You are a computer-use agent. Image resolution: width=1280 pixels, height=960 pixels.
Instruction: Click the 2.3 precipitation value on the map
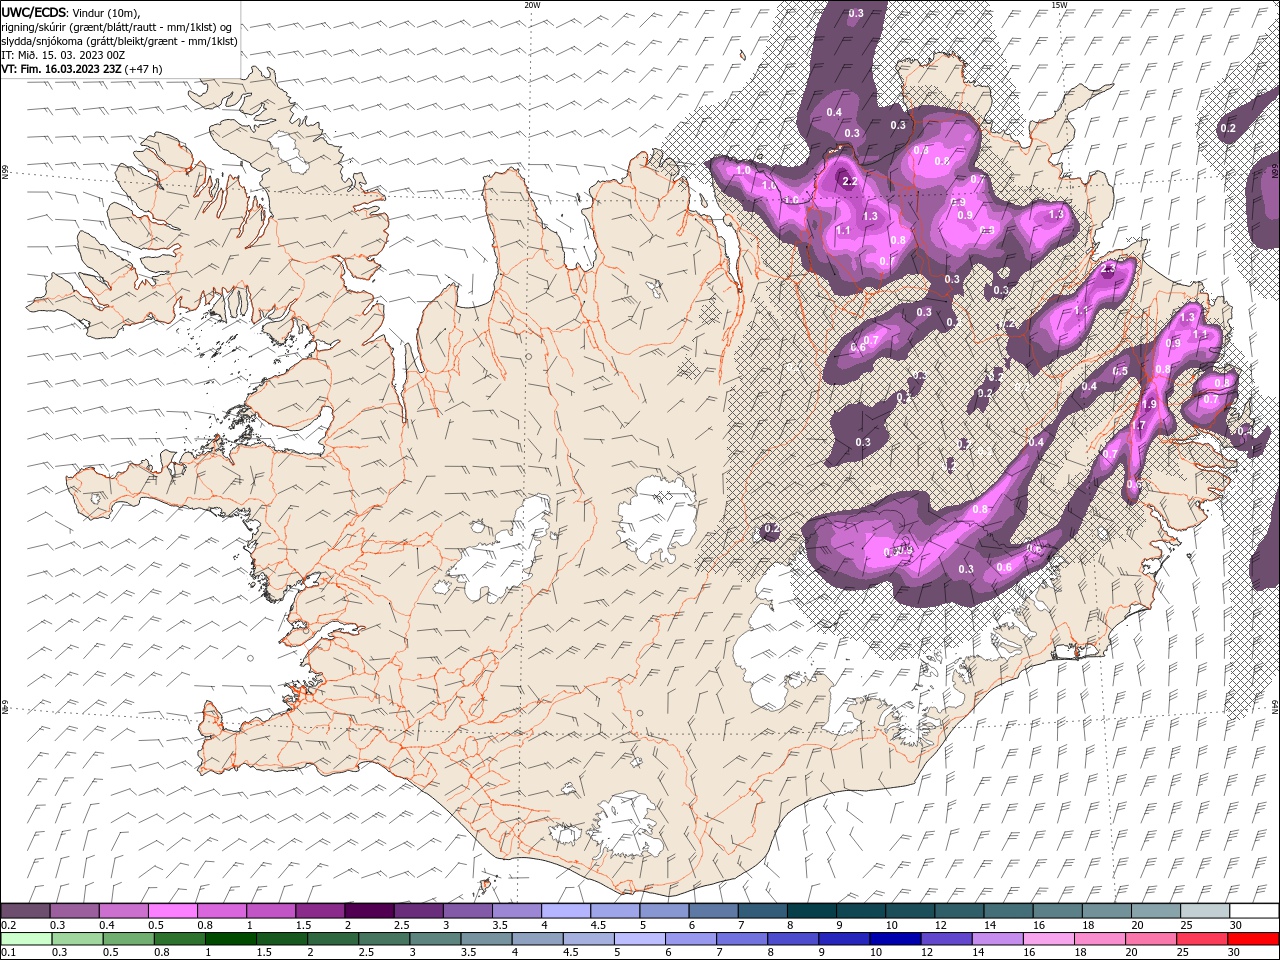[1107, 270]
